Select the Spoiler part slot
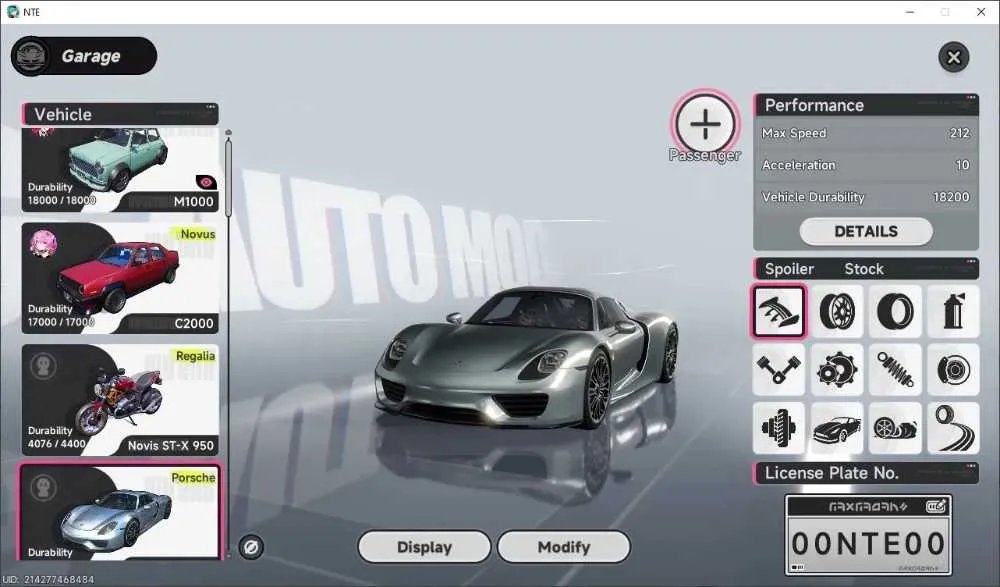 (779, 311)
